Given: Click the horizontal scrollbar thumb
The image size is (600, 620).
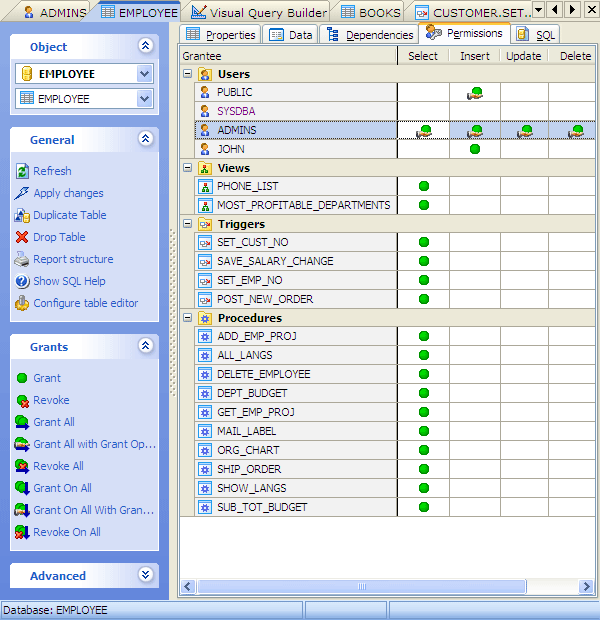Looking at the screenshot, I should tap(362, 586).
